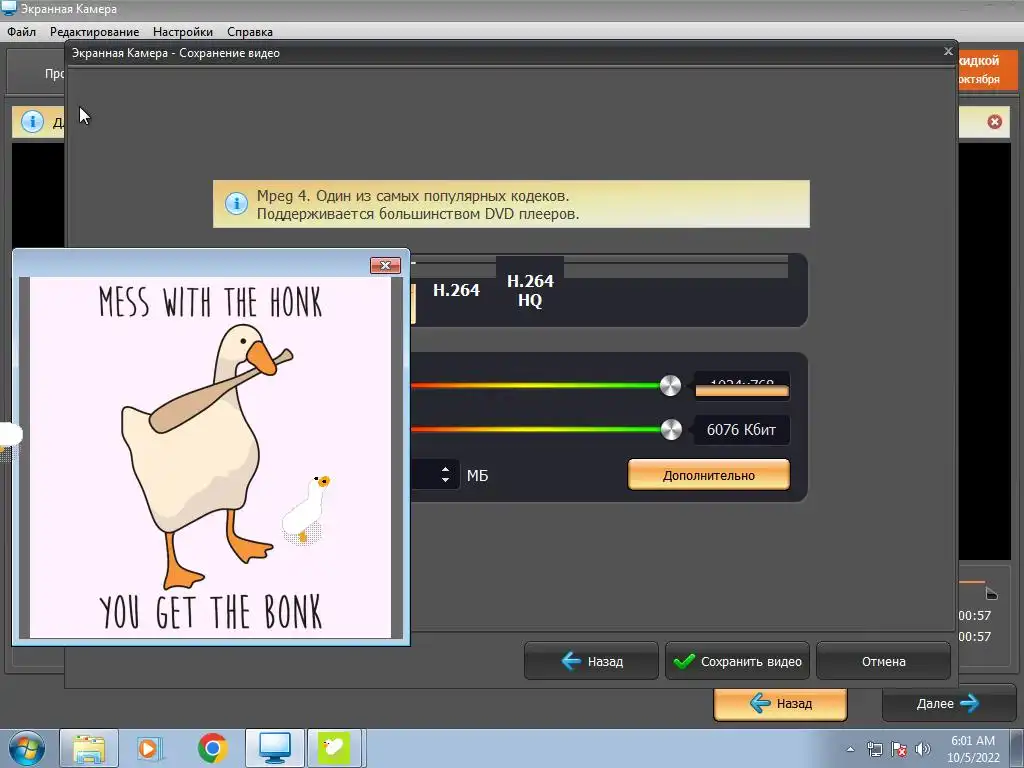
Task: Select the H.264 codec tab
Action: click(456, 290)
